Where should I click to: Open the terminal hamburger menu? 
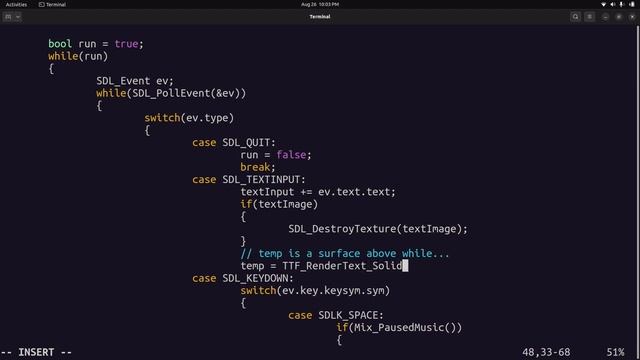(x=590, y=17)
